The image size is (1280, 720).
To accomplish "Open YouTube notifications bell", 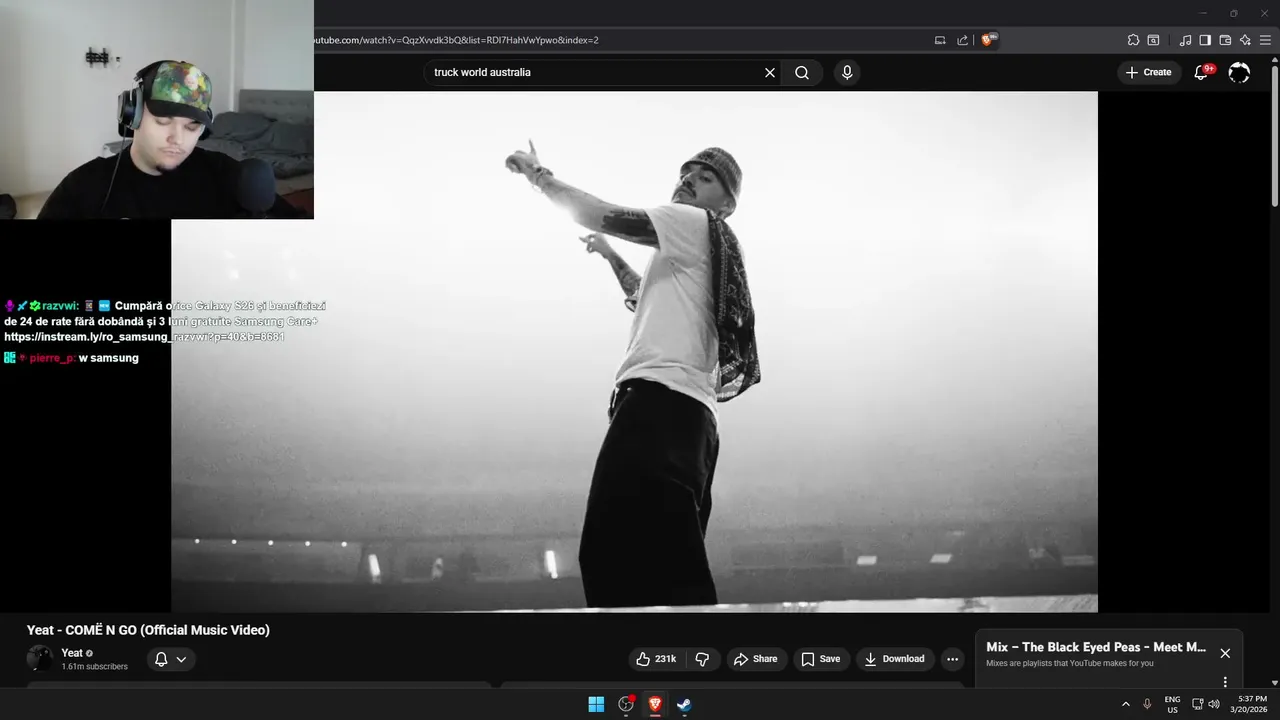I will pos(1202,72).
